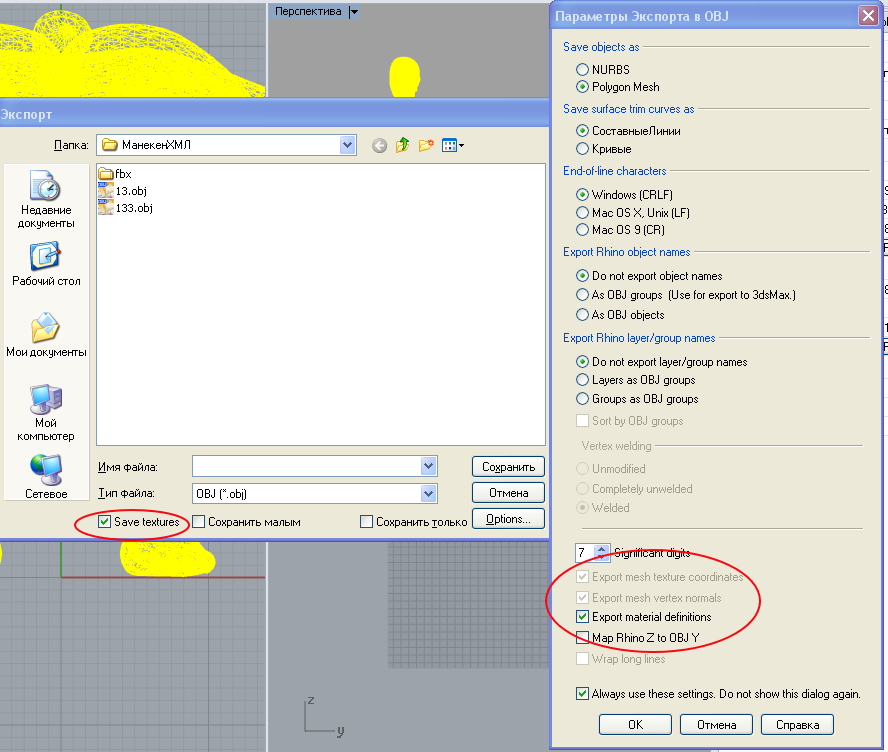Open My Documents (Мои документы) shortcut
The image size is (888, 752).
(46, 335)
